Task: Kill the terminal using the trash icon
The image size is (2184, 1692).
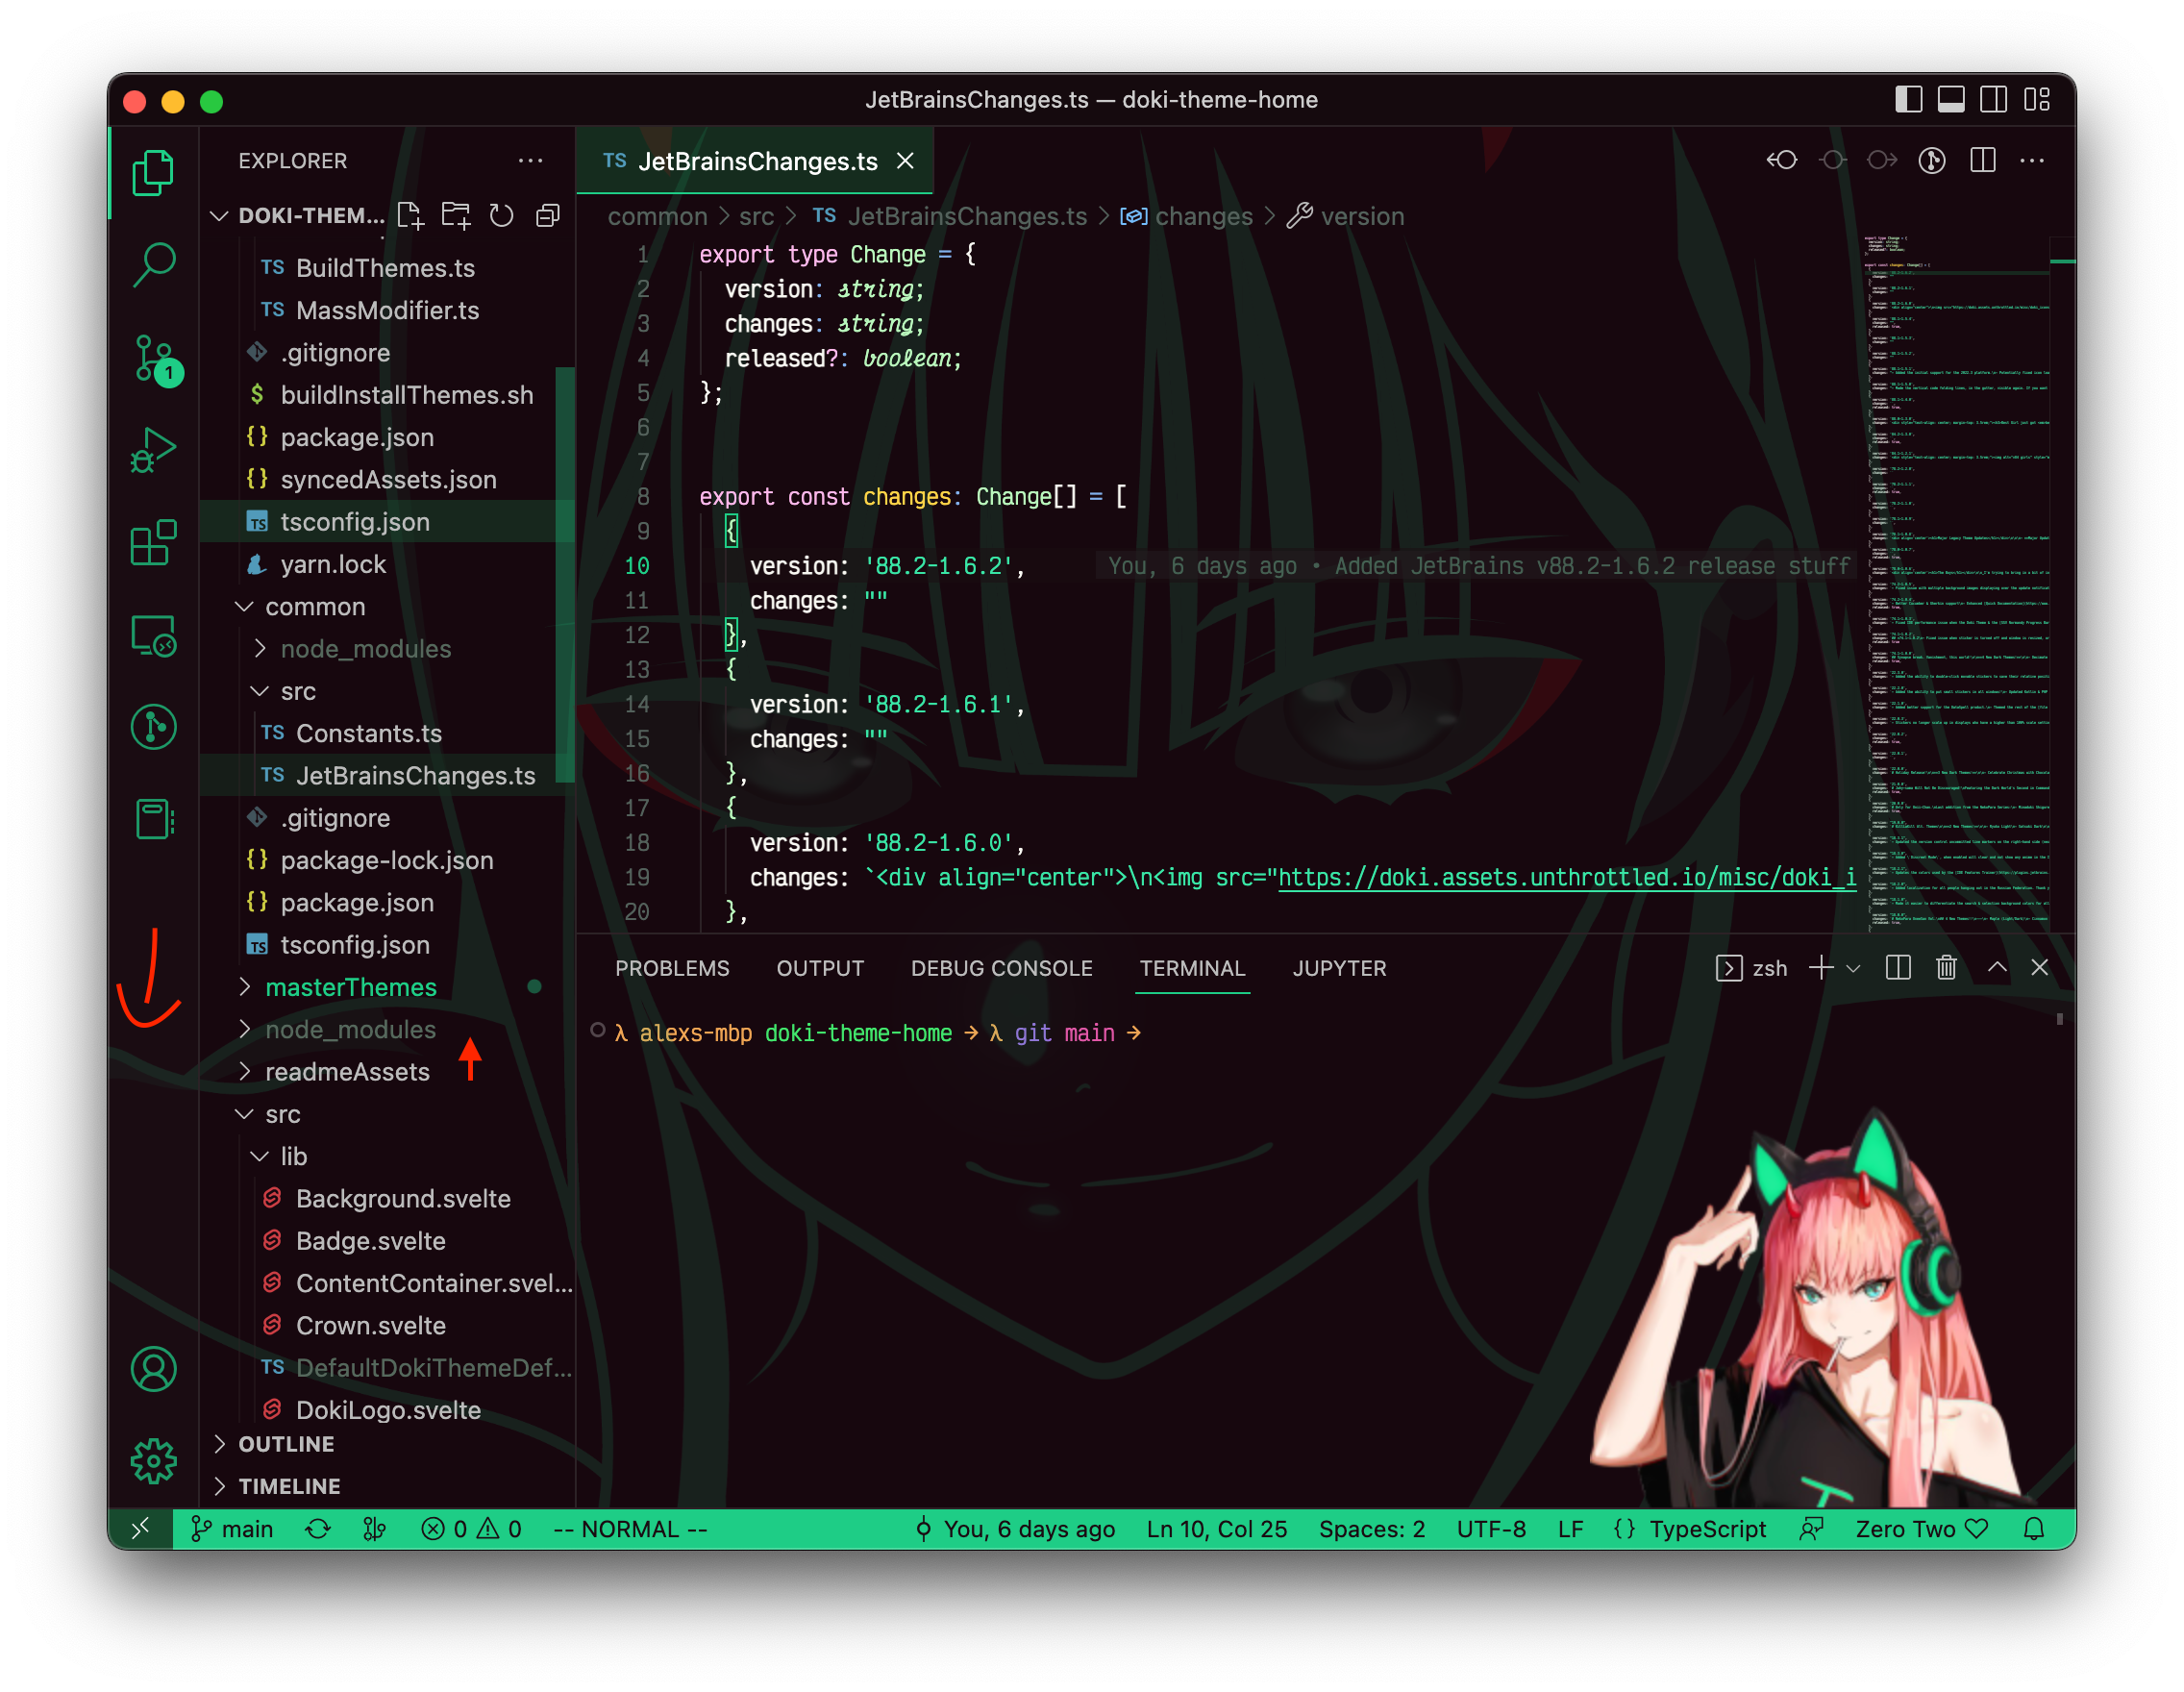Action: 1946,968
